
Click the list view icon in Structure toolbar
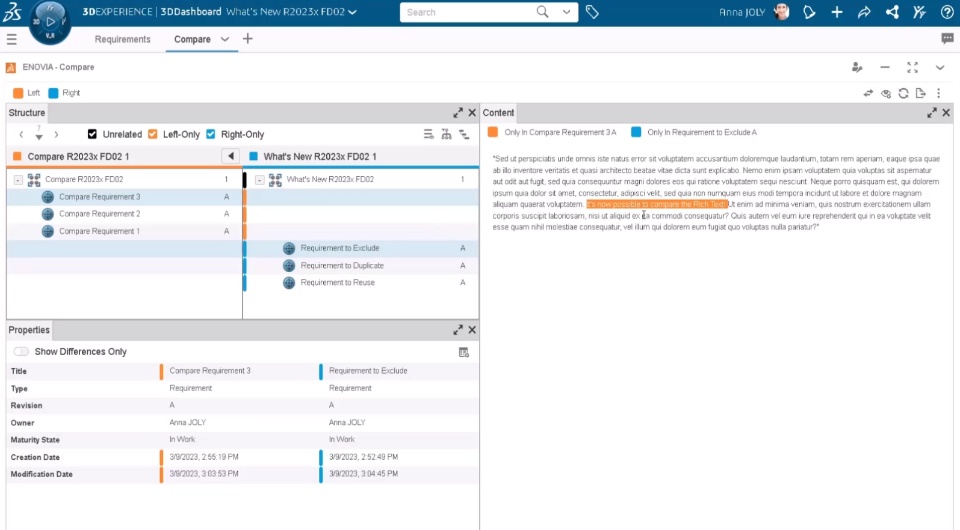[429, 134]
